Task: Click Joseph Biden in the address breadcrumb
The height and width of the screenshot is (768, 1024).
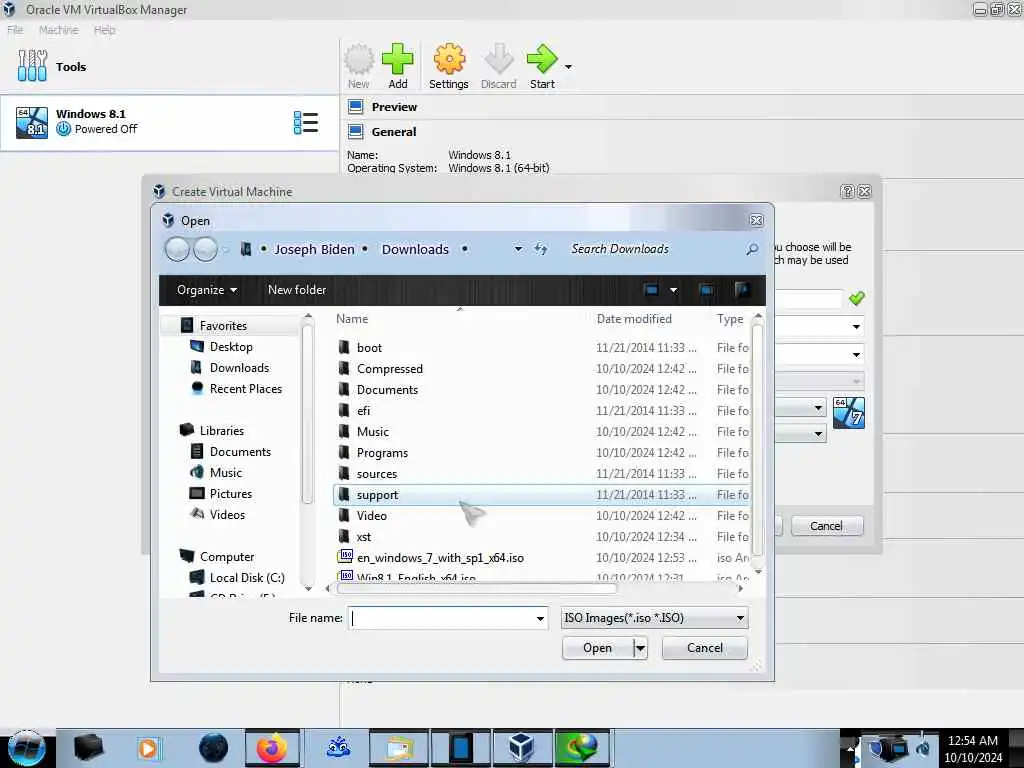Action: click(314, 249)
